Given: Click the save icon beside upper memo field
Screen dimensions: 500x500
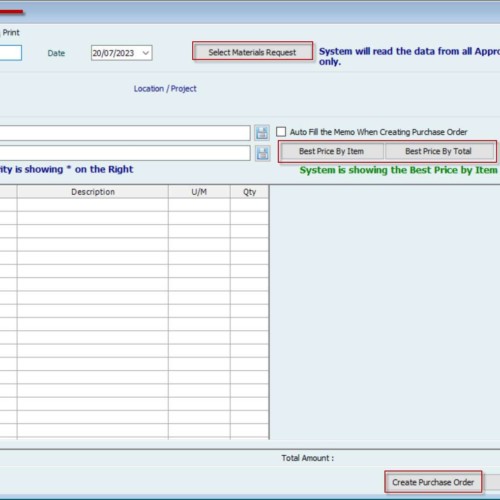Looking at the screenshot, I should (262, 133).
